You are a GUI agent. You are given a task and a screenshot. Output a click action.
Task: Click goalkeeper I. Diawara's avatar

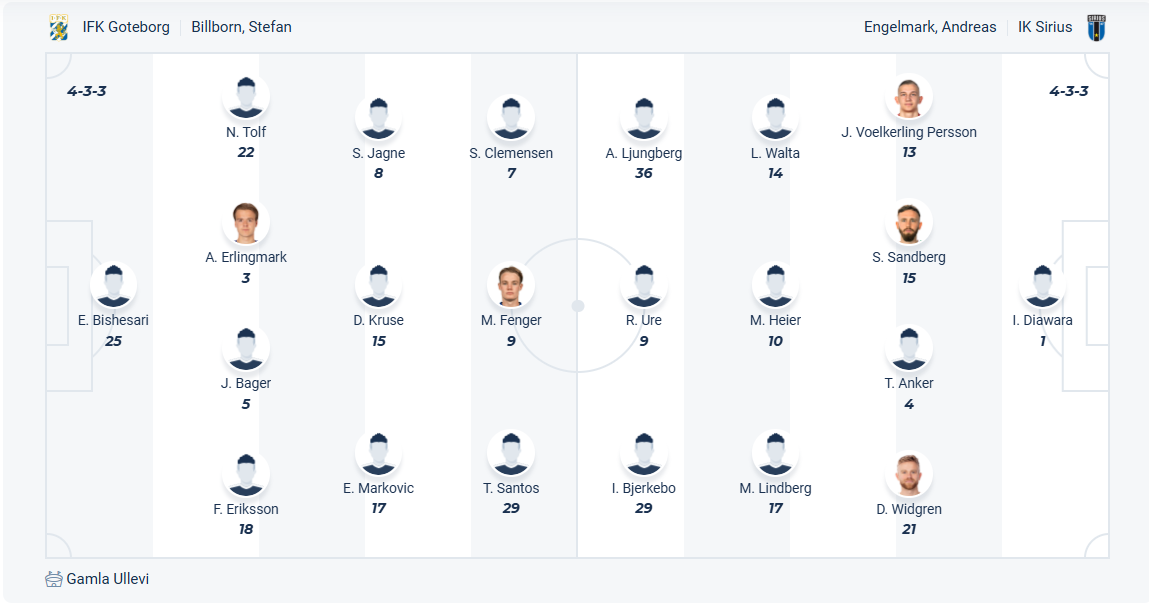(1042, 286)
